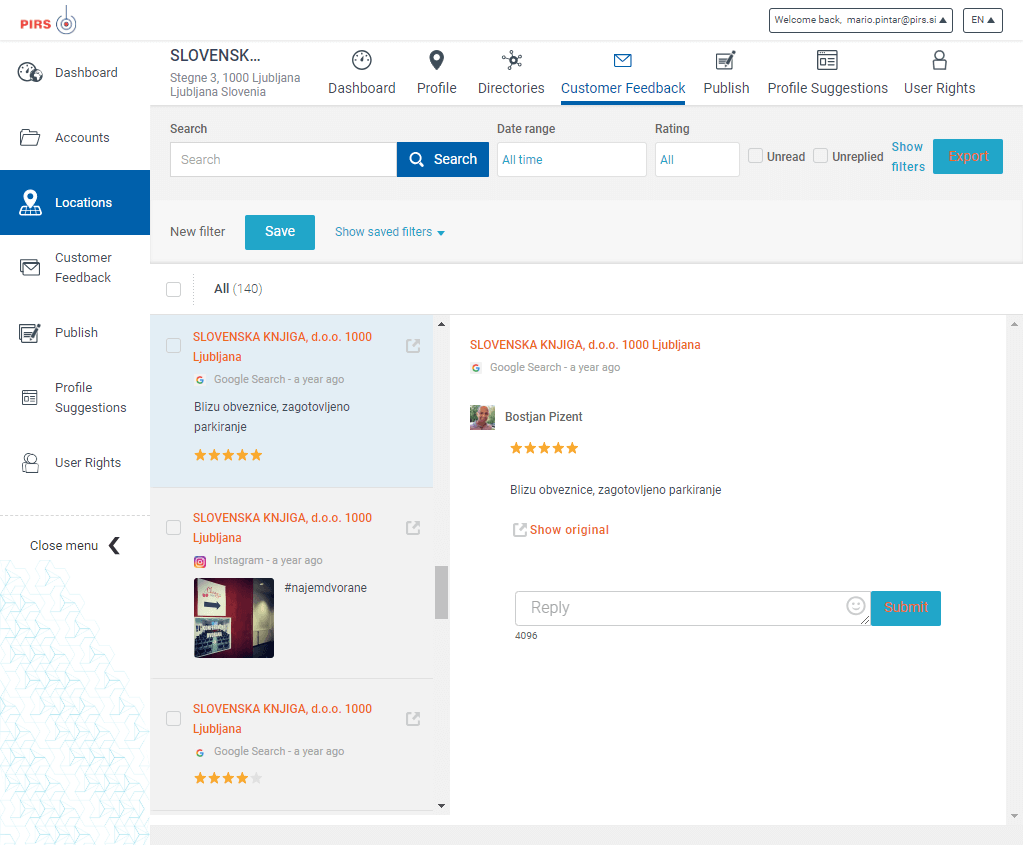
Task: Tick the select All reviews checkbox
Action: [x=174, y=290]
